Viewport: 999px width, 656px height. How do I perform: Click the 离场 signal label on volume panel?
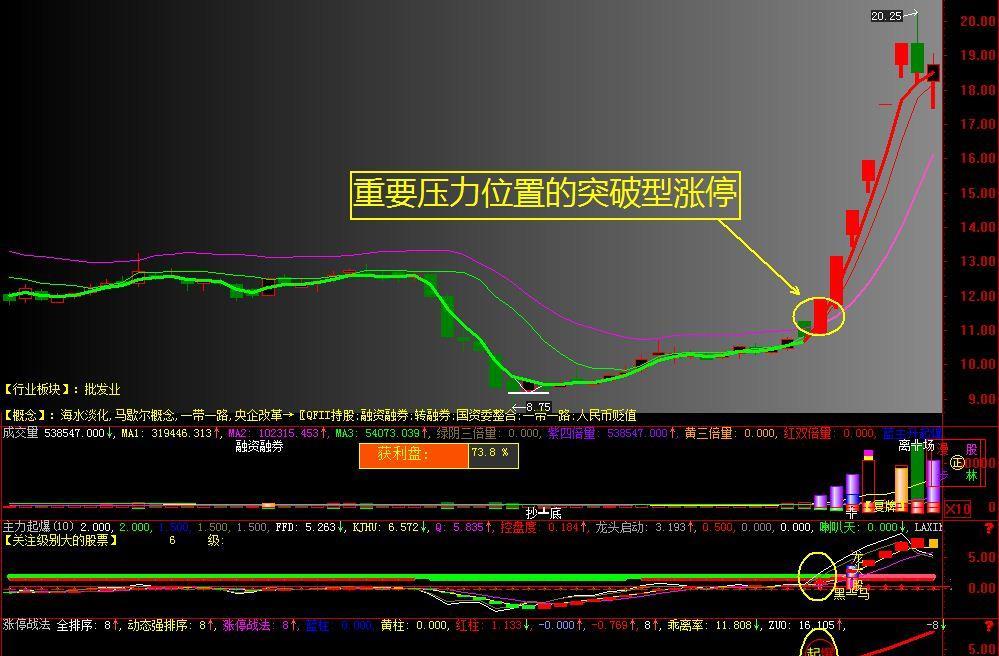[916, 445]
